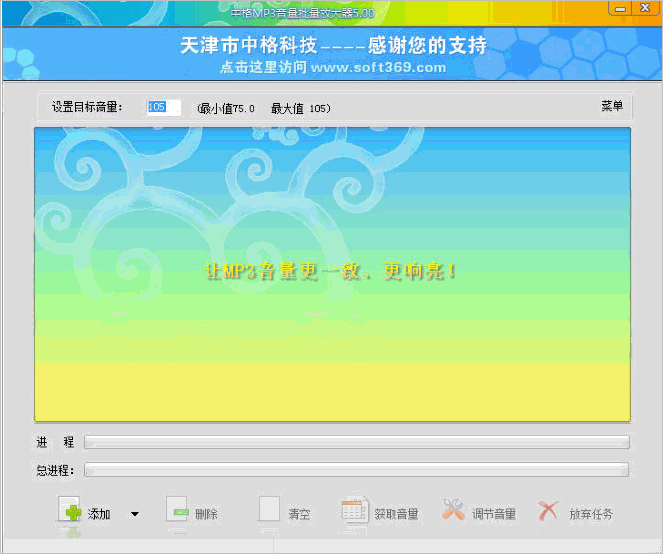This screenshot has height=554, width=663.
Task: Click the Get Volume (获取音量) table icon
Action: tap(354, 509)
